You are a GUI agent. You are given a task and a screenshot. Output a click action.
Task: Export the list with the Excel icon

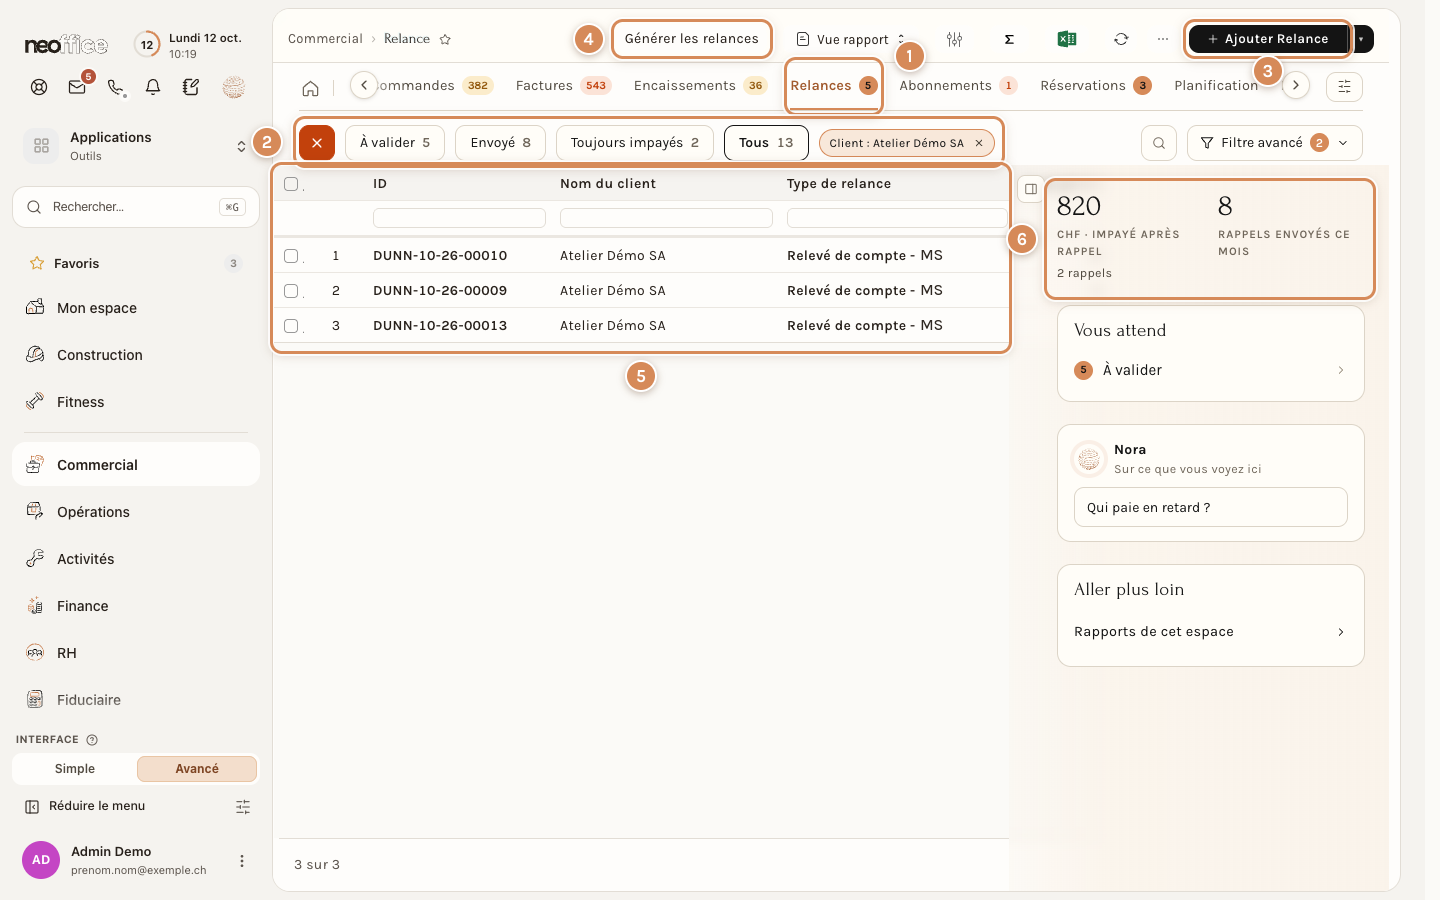point(1067,39)
